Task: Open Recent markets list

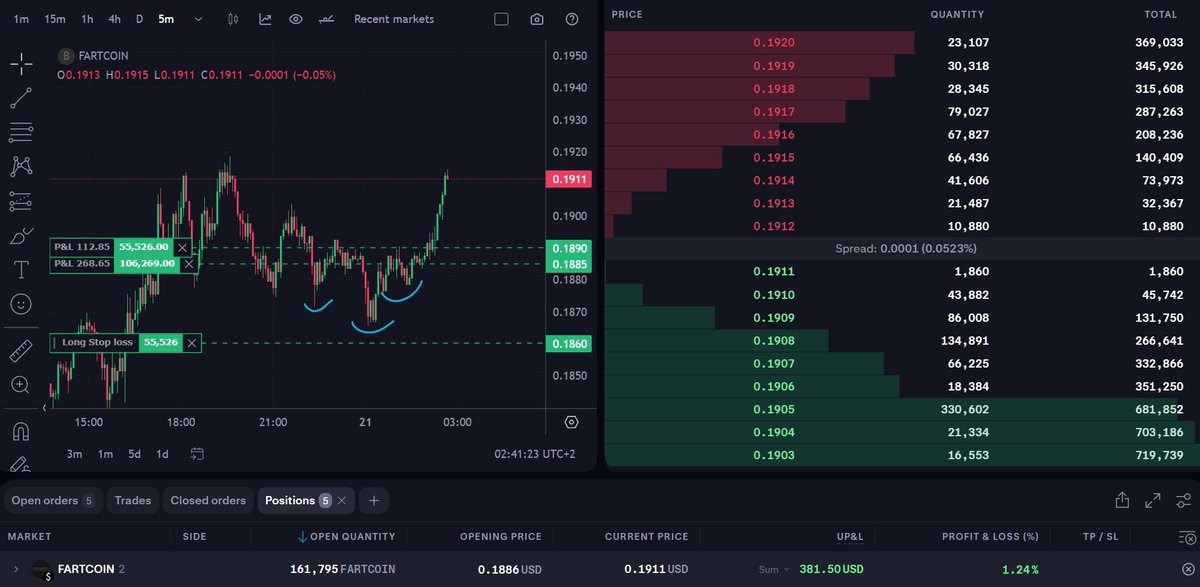Action: (x=394, y=19)
